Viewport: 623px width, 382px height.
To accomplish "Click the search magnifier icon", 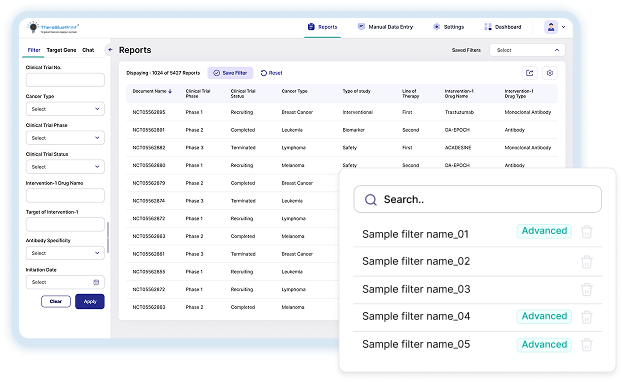I will pos(371,200).
